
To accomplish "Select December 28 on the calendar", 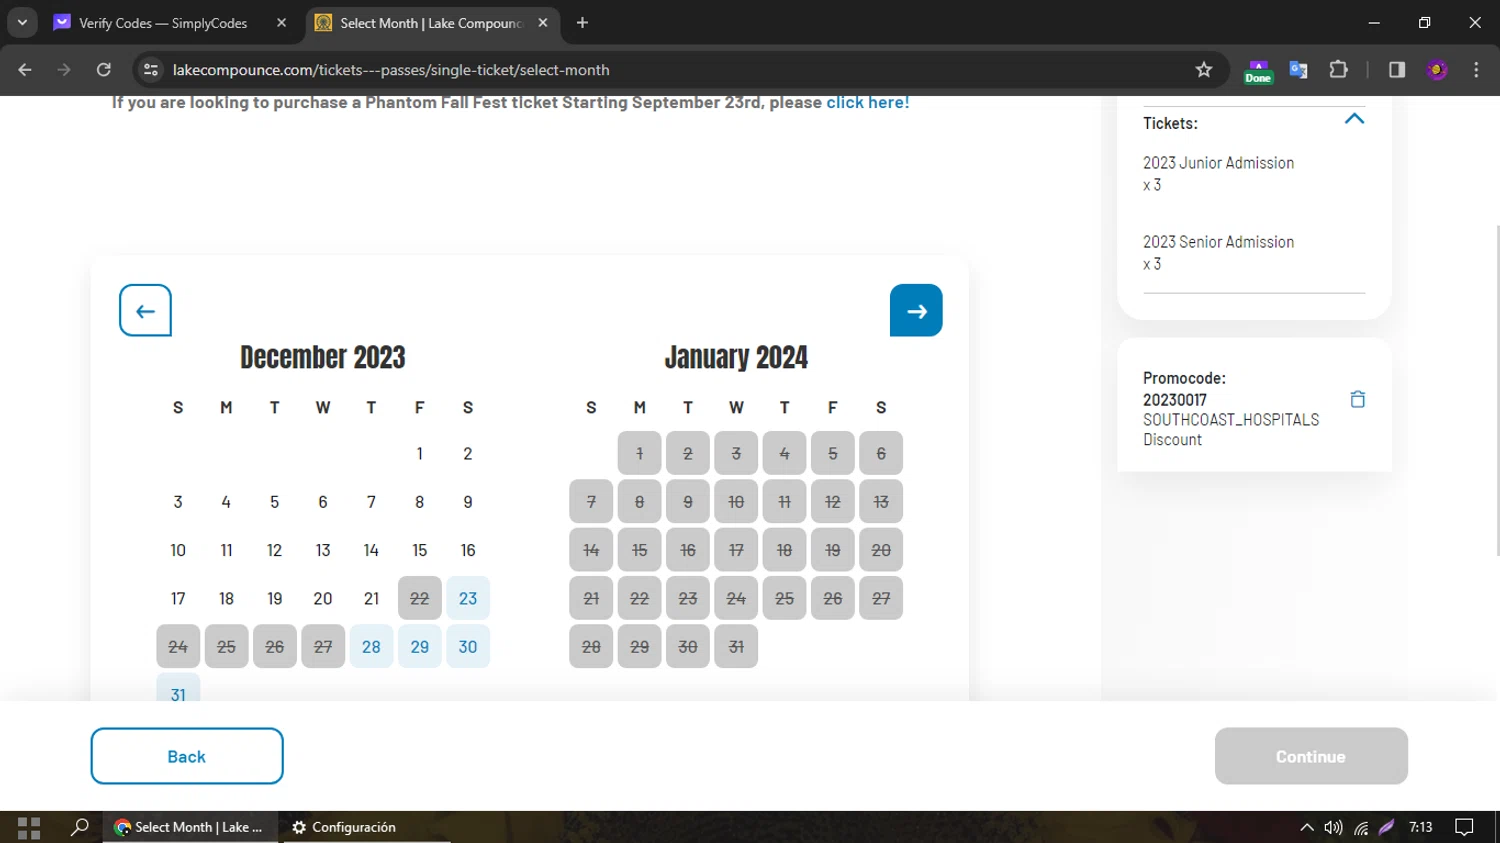I will [371, 646].
